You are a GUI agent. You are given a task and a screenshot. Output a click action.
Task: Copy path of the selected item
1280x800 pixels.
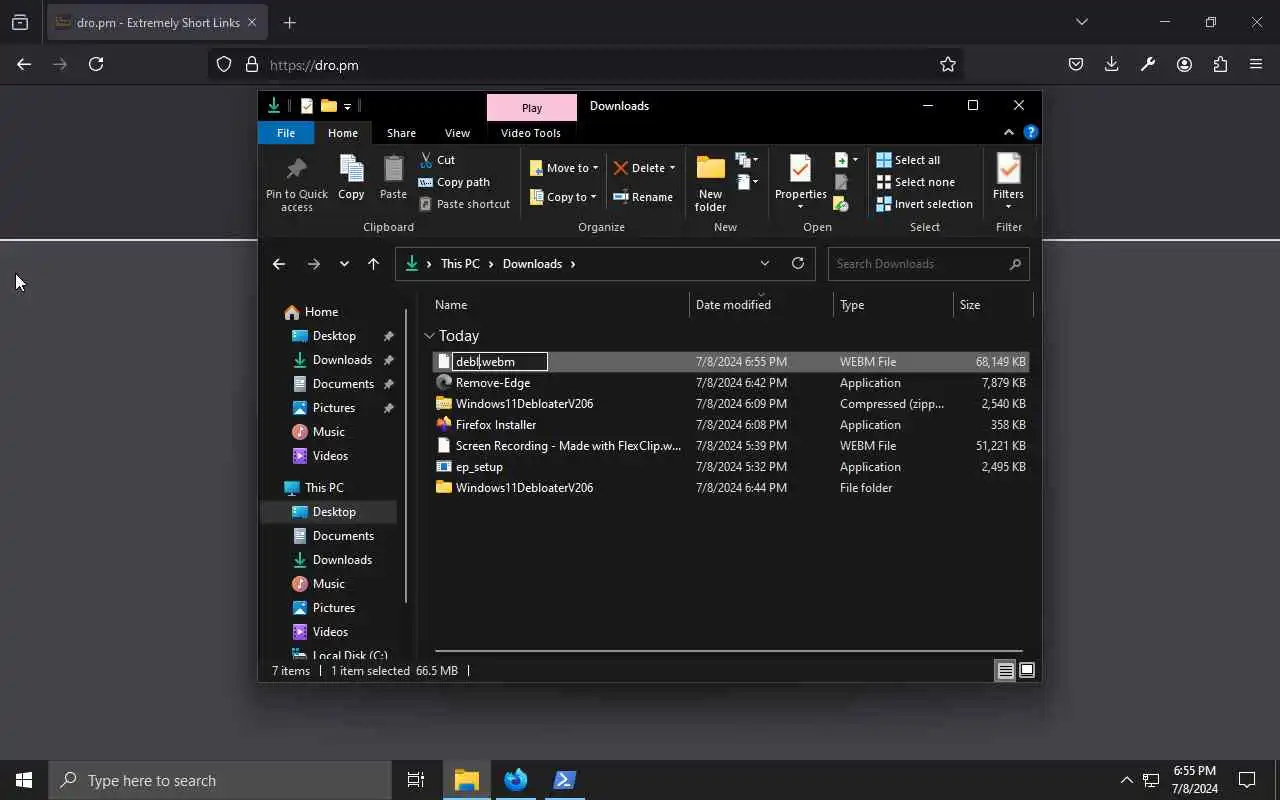pyautogui.click(x=454, y=182)
